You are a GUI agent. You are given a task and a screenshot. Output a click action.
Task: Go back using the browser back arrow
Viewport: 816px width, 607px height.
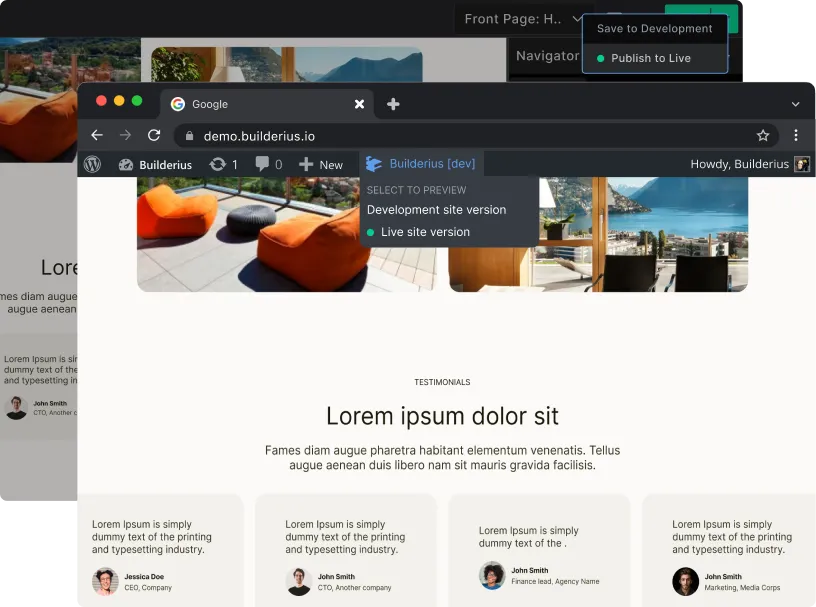click(x=97, y=135)
